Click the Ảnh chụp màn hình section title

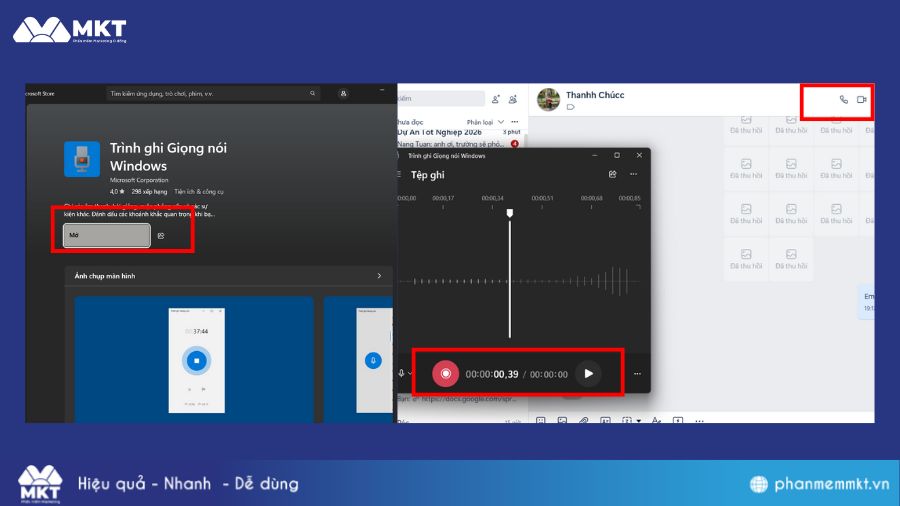point(105,276)
